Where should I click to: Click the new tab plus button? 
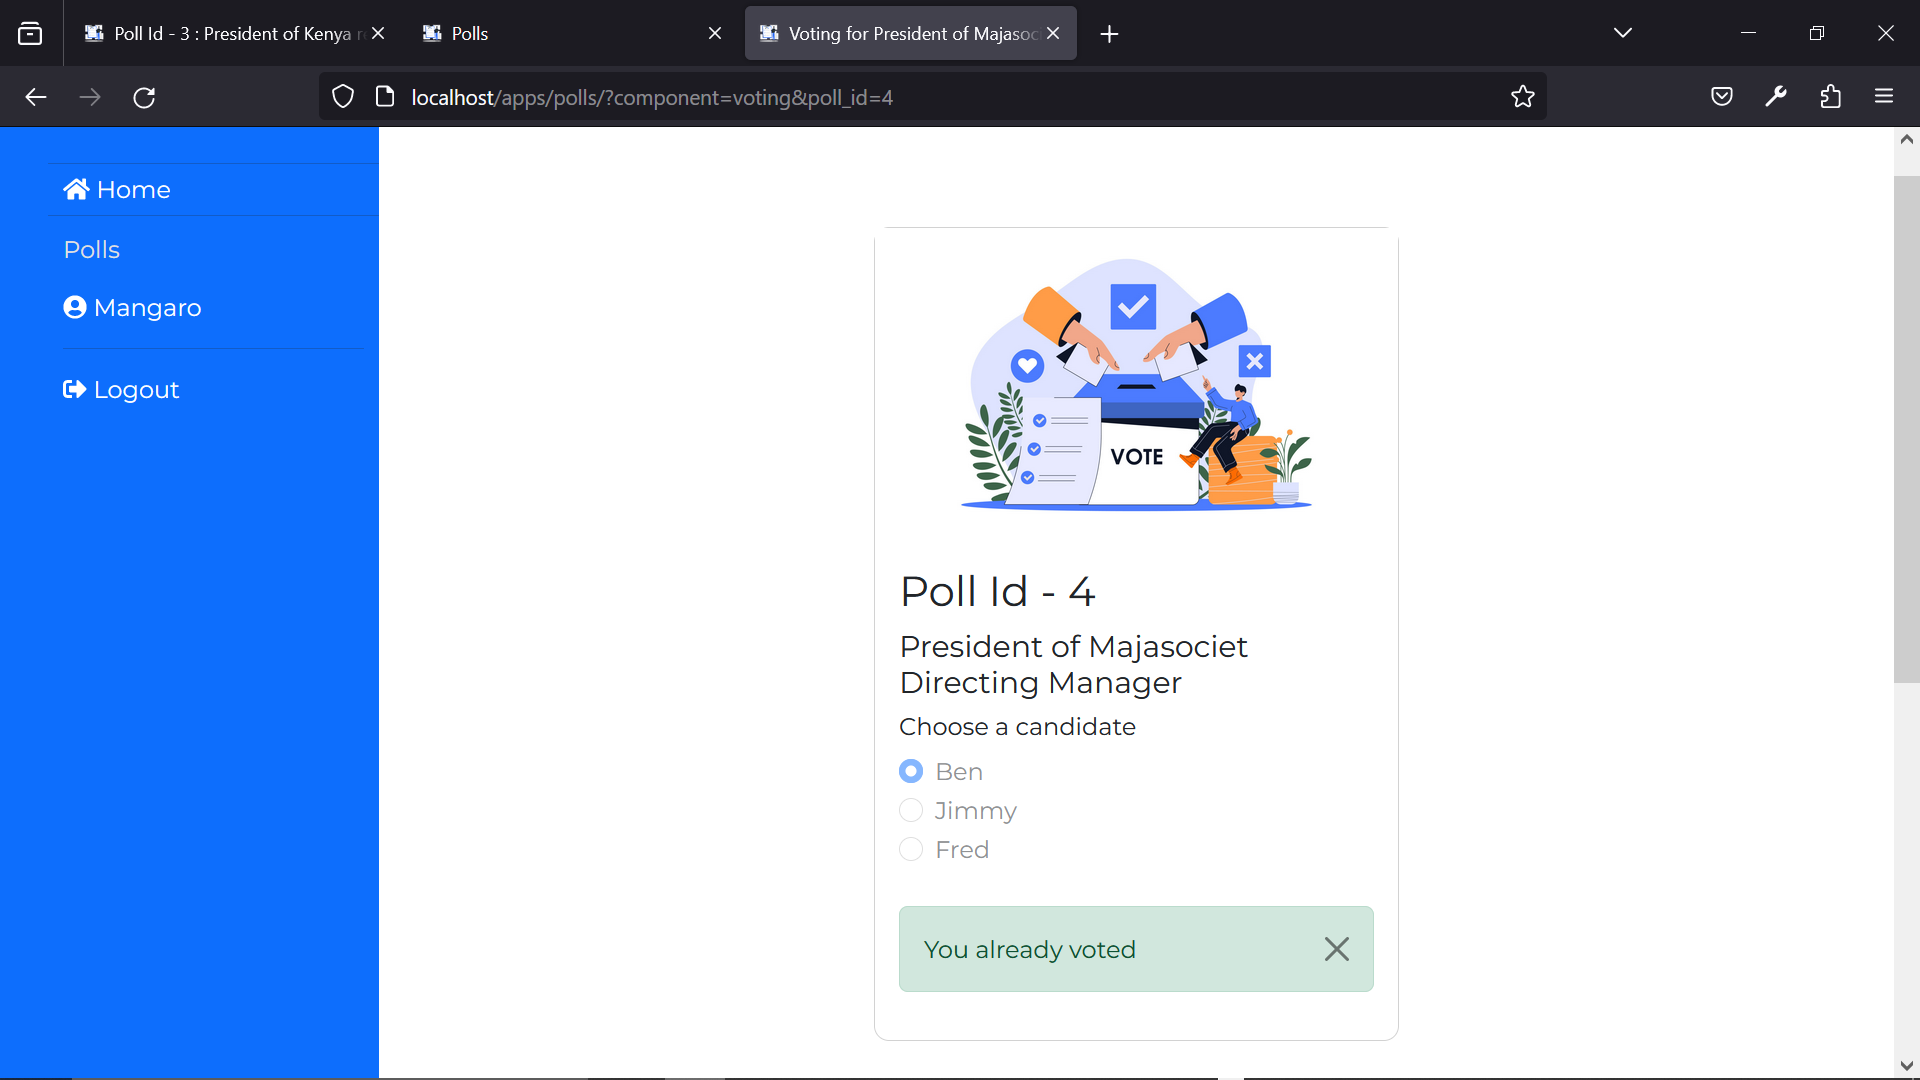(x=1109, y=33)
